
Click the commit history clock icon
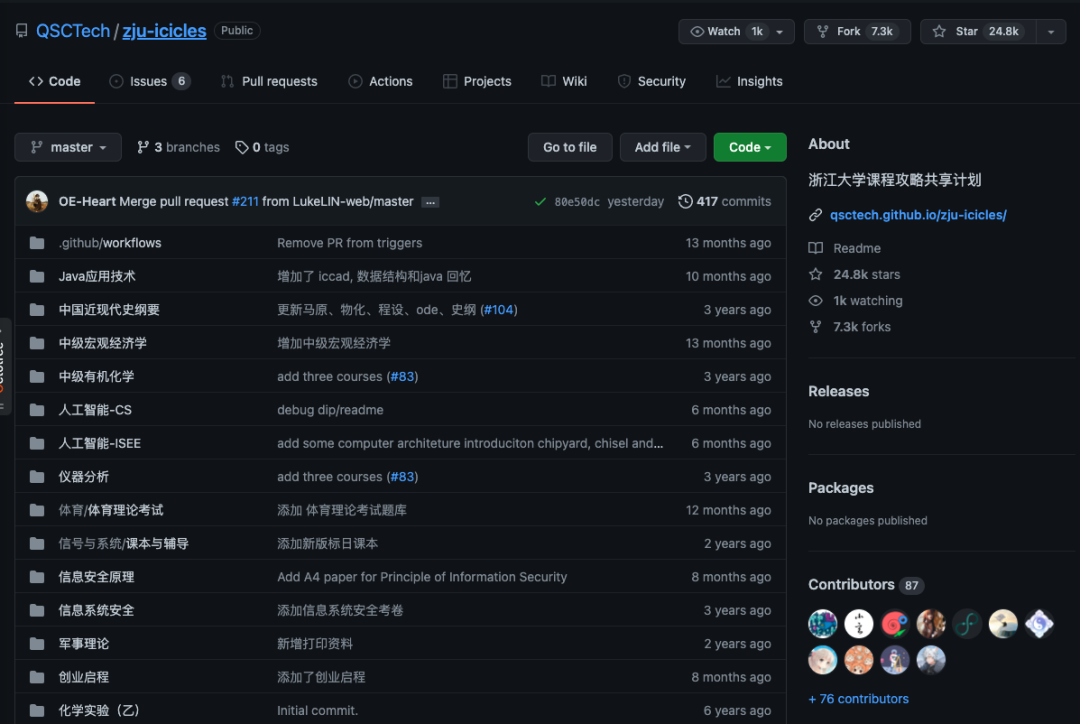[x=685, y=201]
